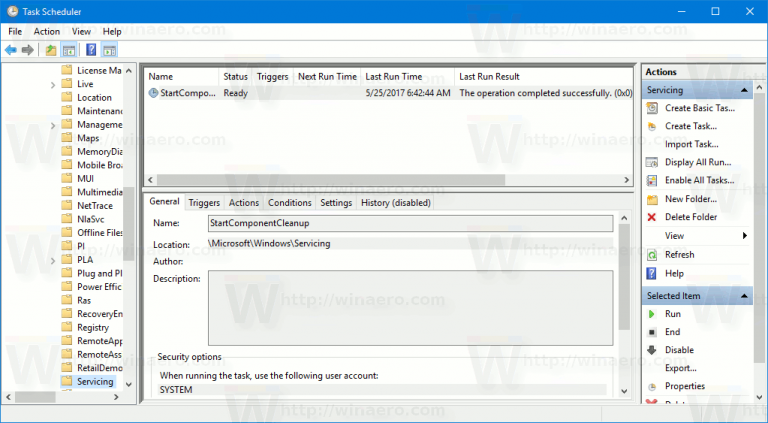Click Enable All Tasks History link

click(x=699, y=180)
